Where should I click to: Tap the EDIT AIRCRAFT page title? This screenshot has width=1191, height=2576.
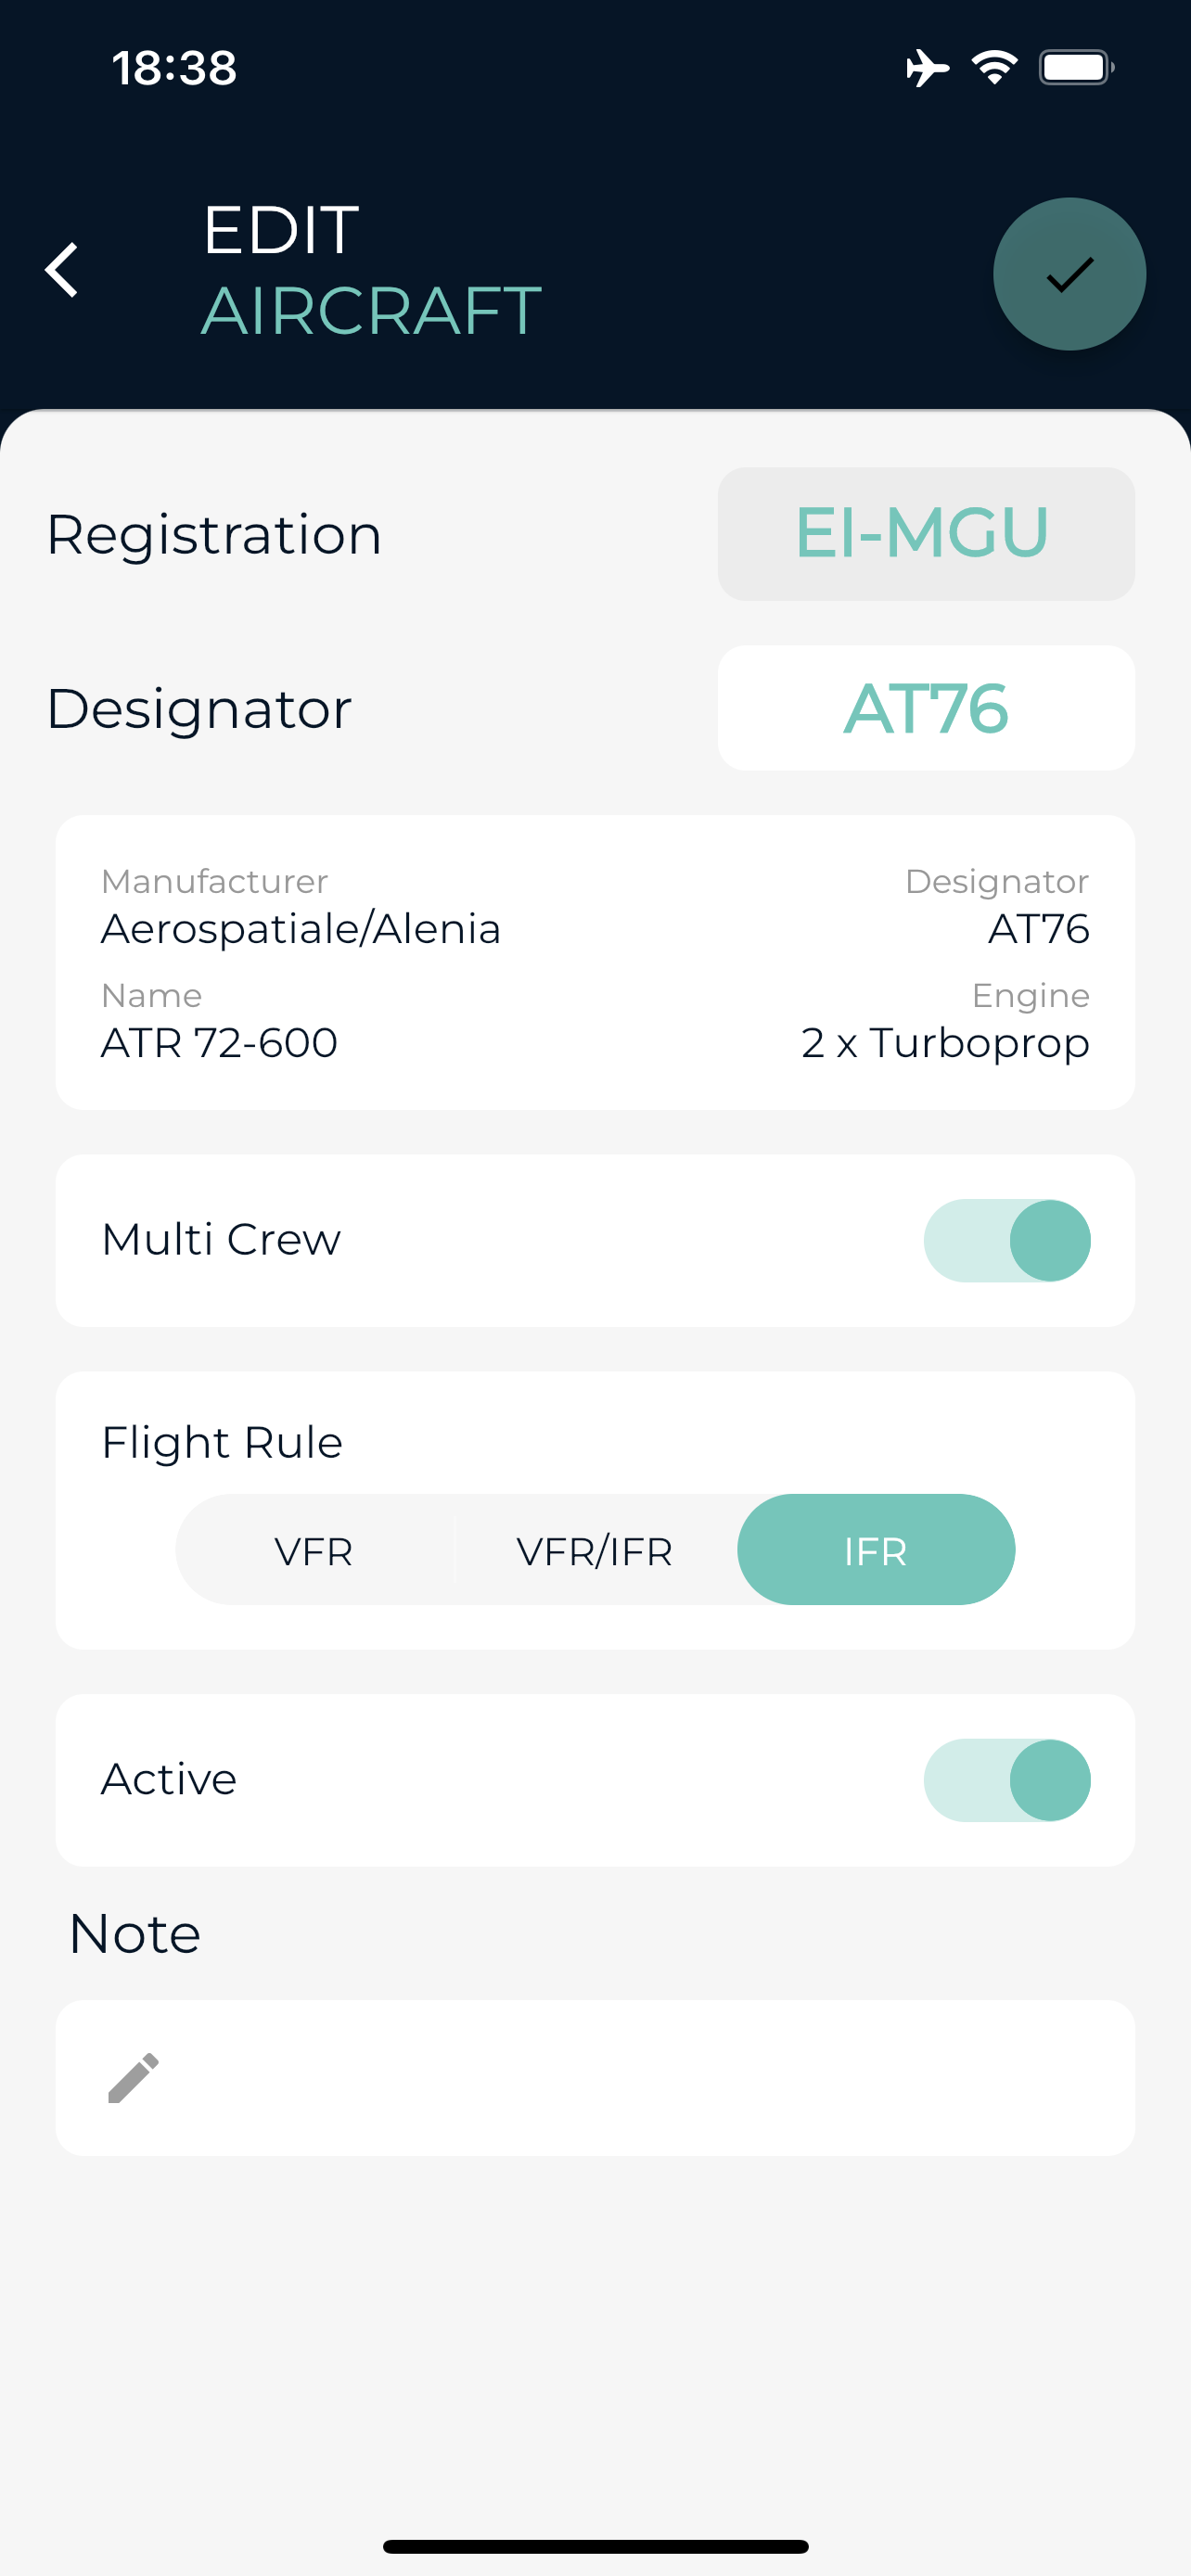(371, 270)
